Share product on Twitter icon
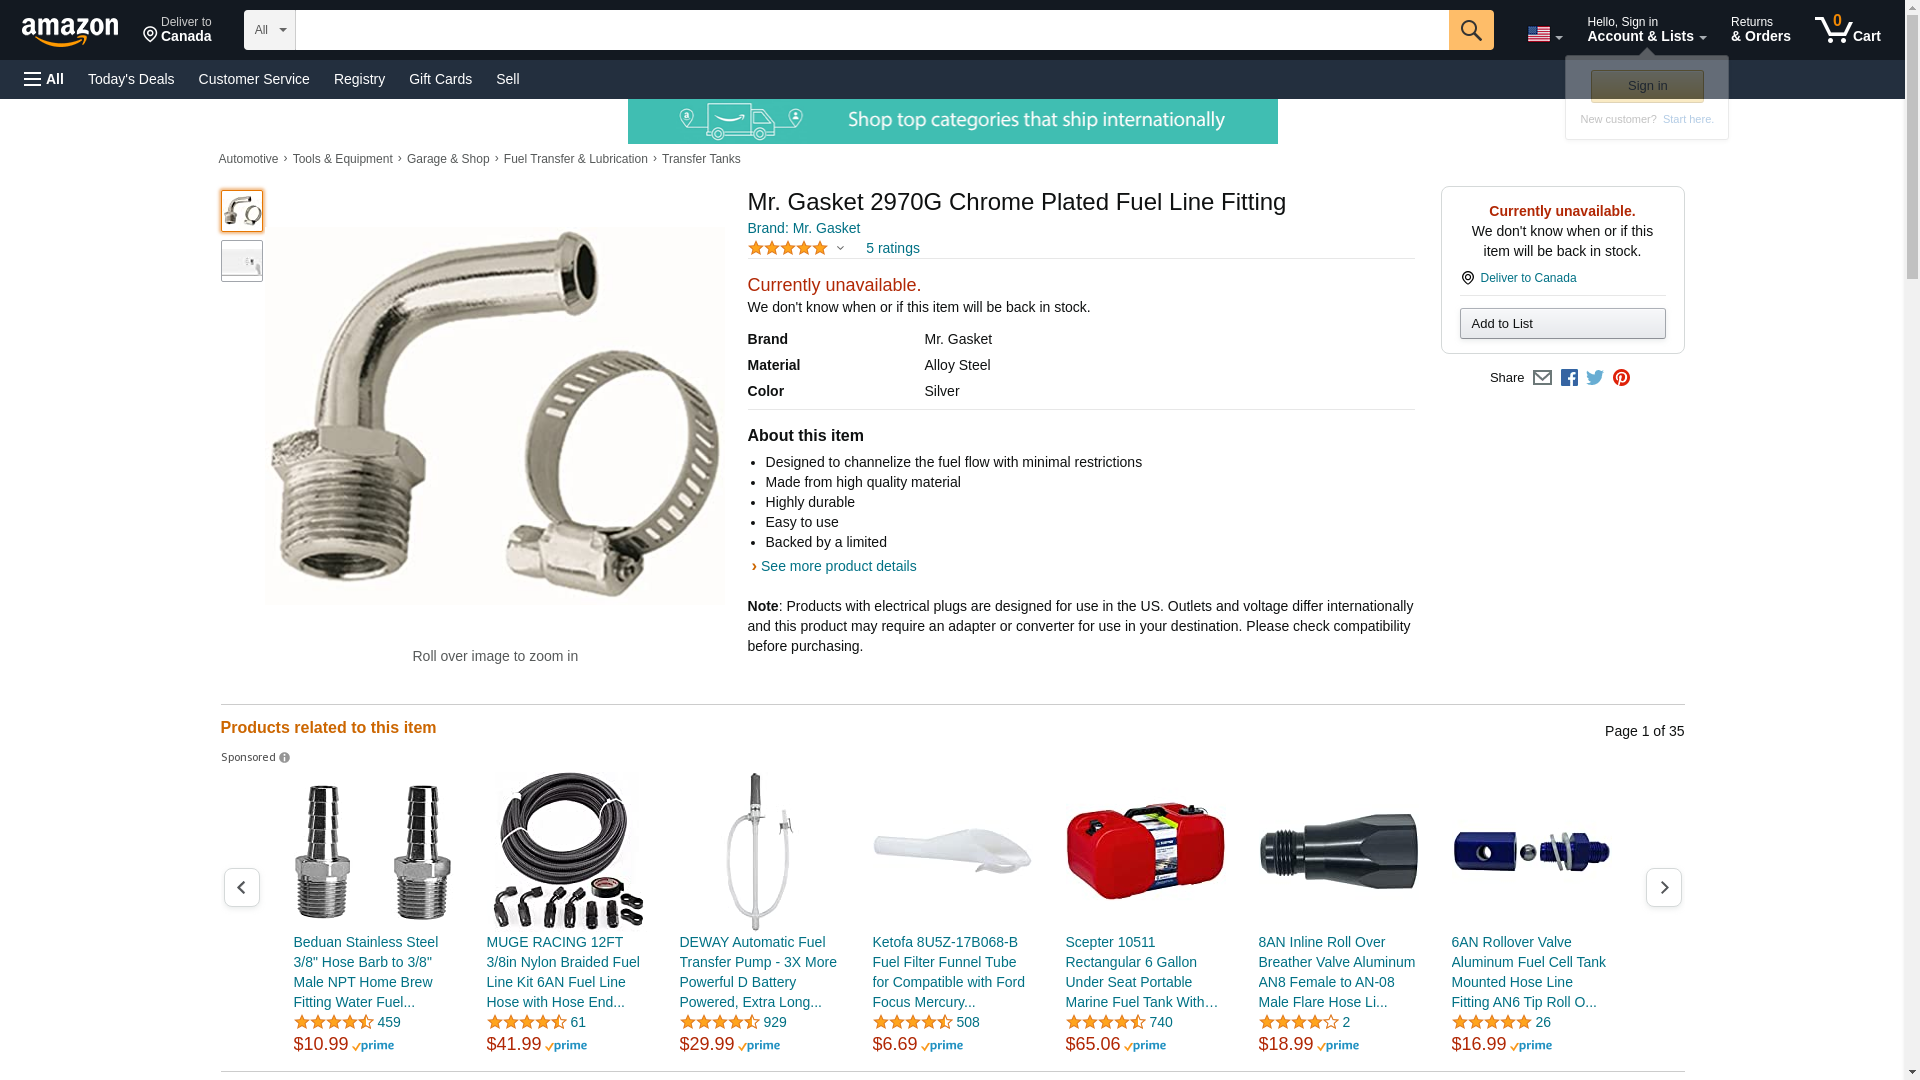The width and height of the screenshot is (1920, 1080). [x=1595, y=378]
